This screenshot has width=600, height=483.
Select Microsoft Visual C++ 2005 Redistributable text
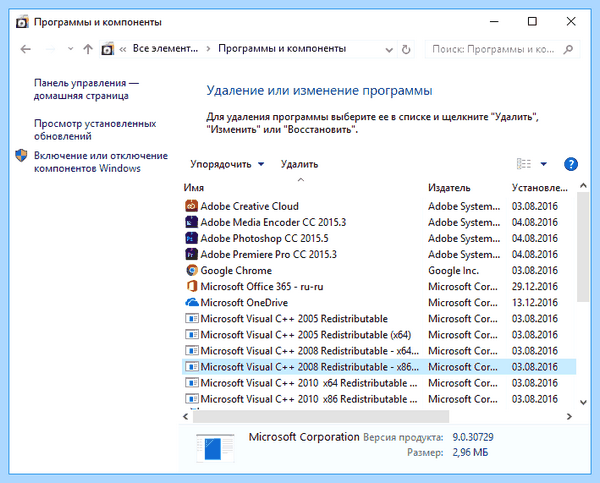[x=294, y=319]
